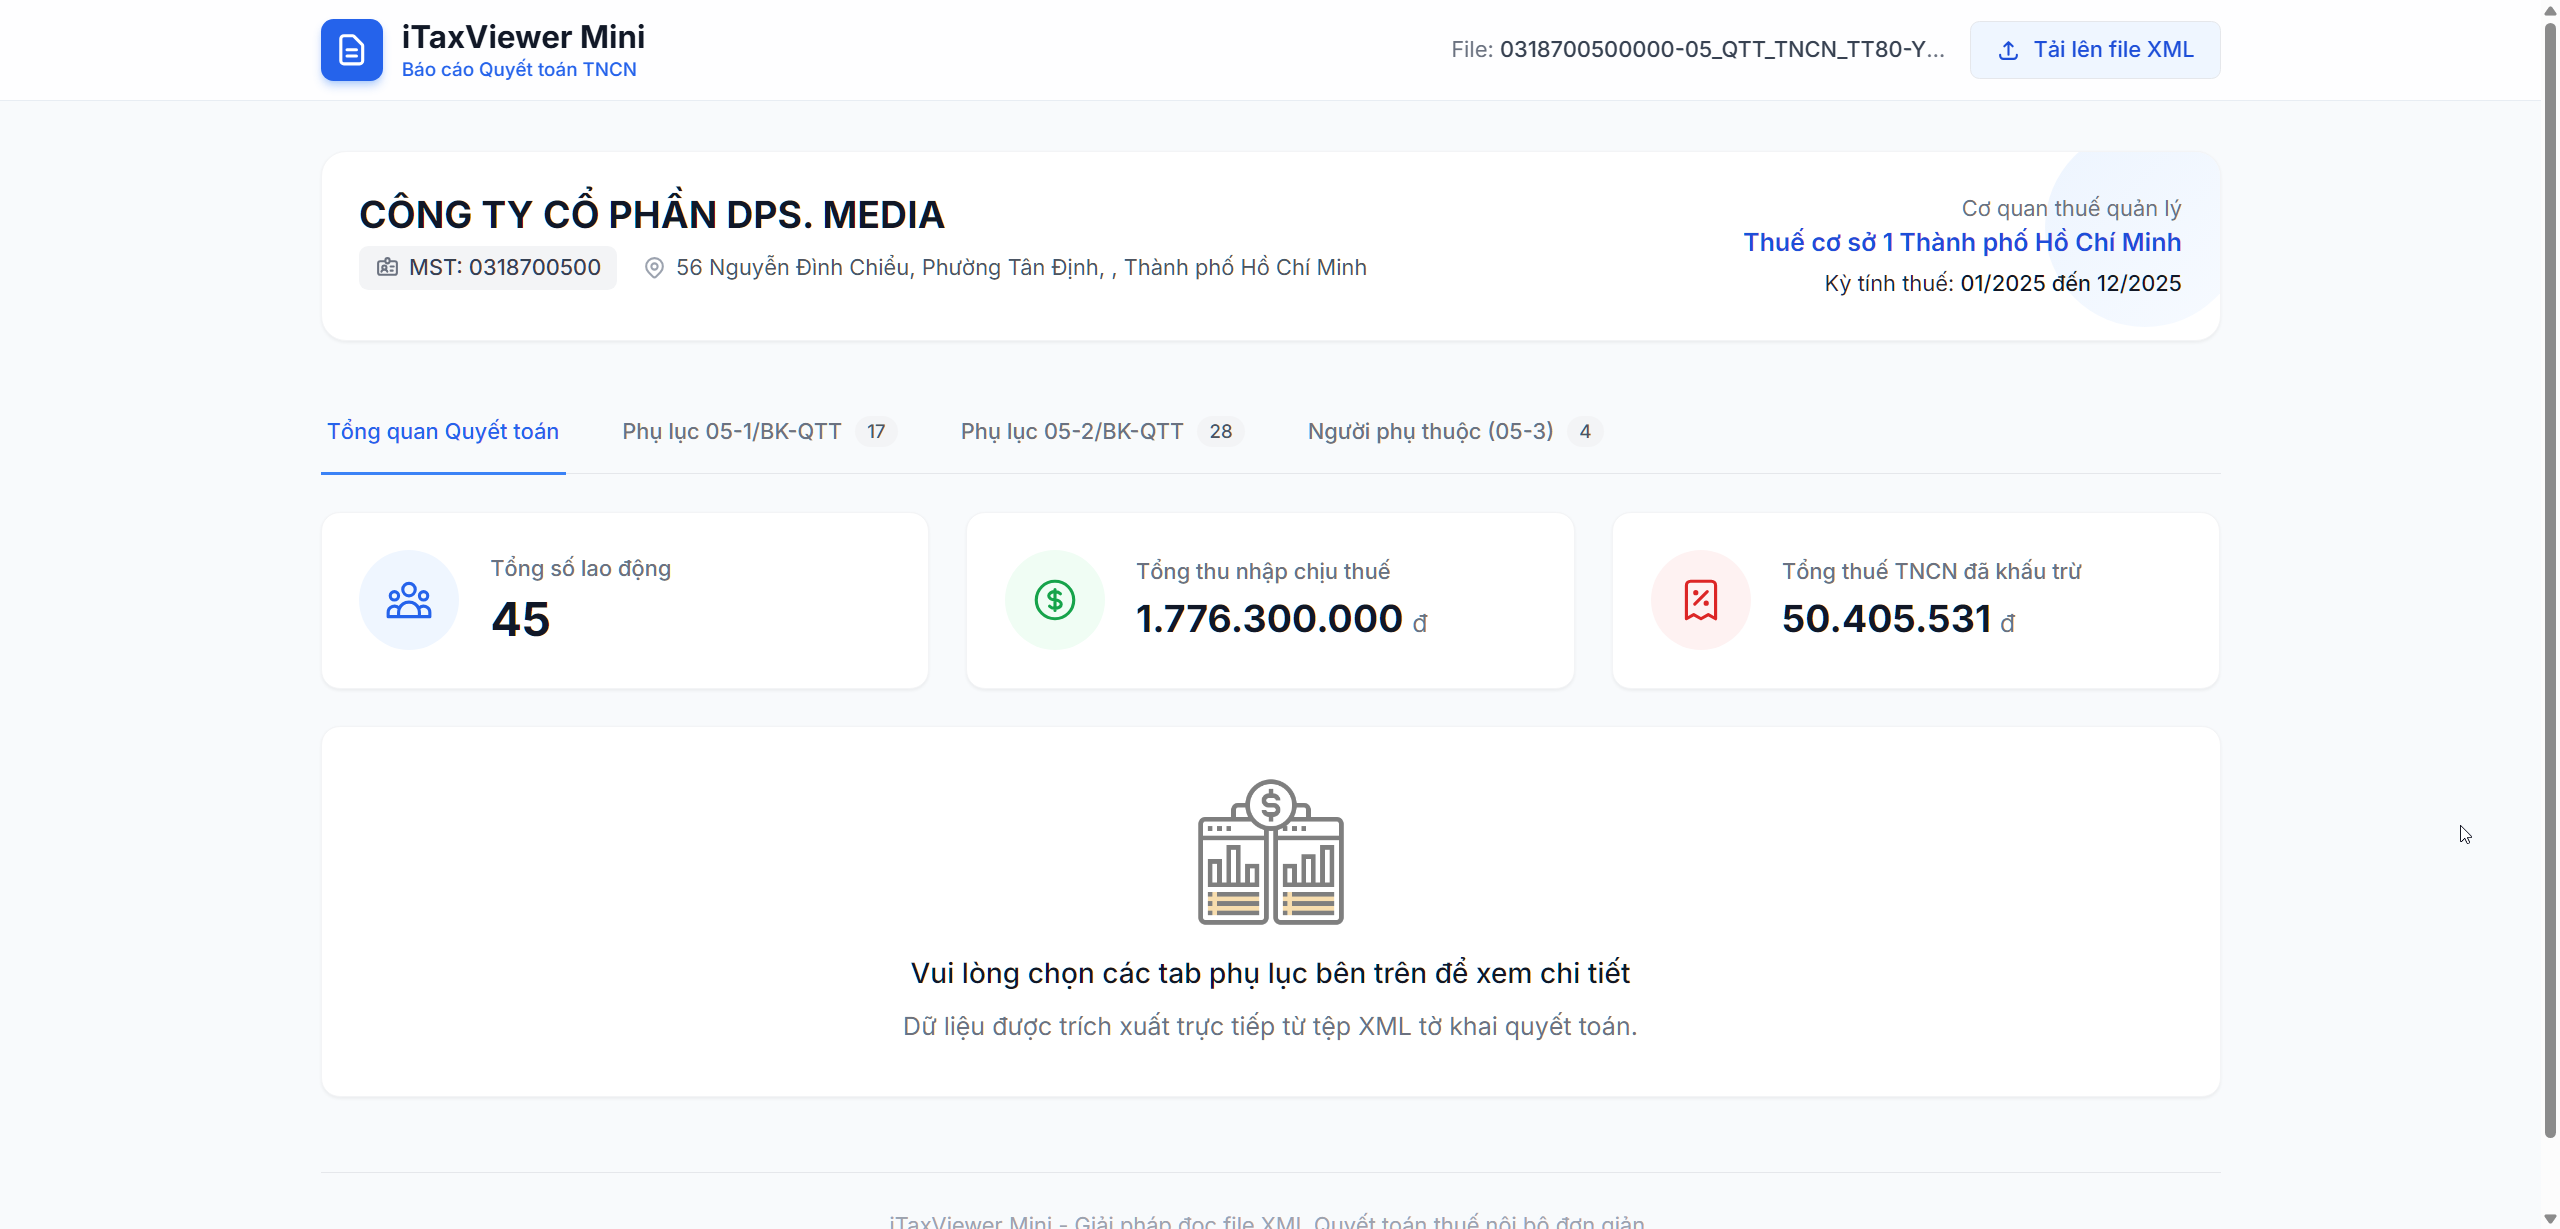
Task: Click Dữ liệu được trích xuất description text
Action: pos(1270,1027)
